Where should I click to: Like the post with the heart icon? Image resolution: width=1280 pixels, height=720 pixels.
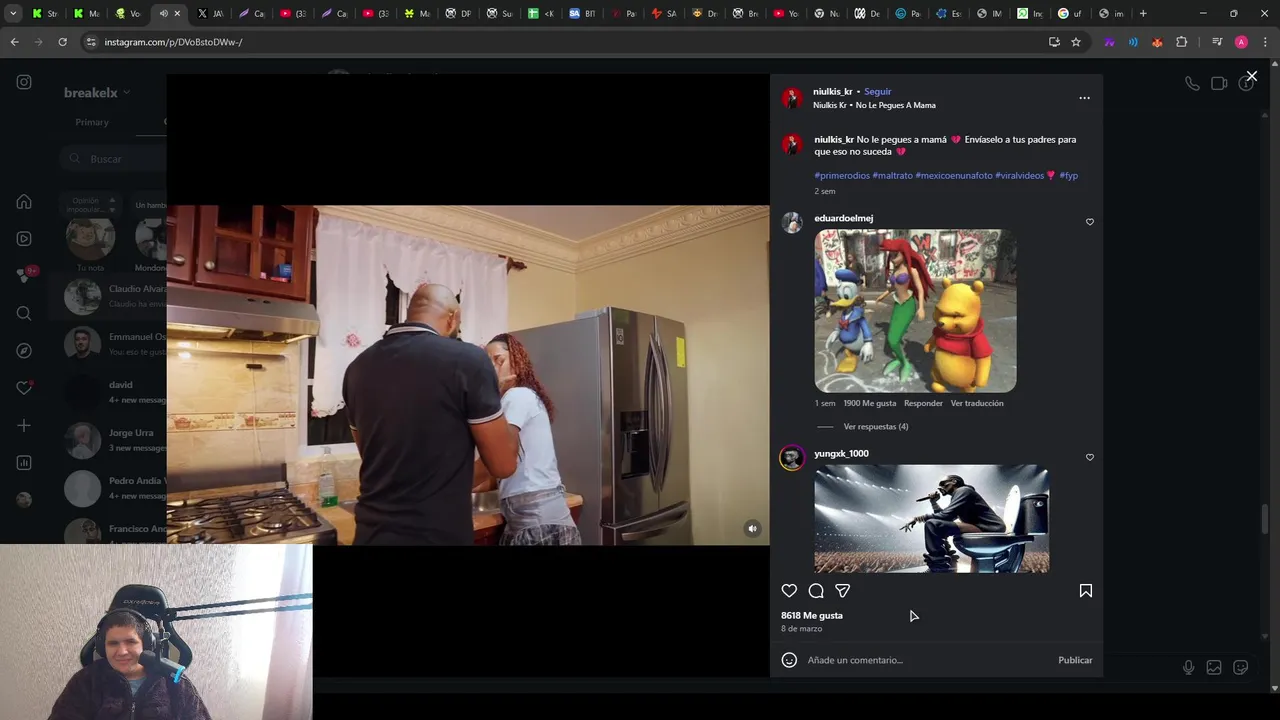[789, 591]
